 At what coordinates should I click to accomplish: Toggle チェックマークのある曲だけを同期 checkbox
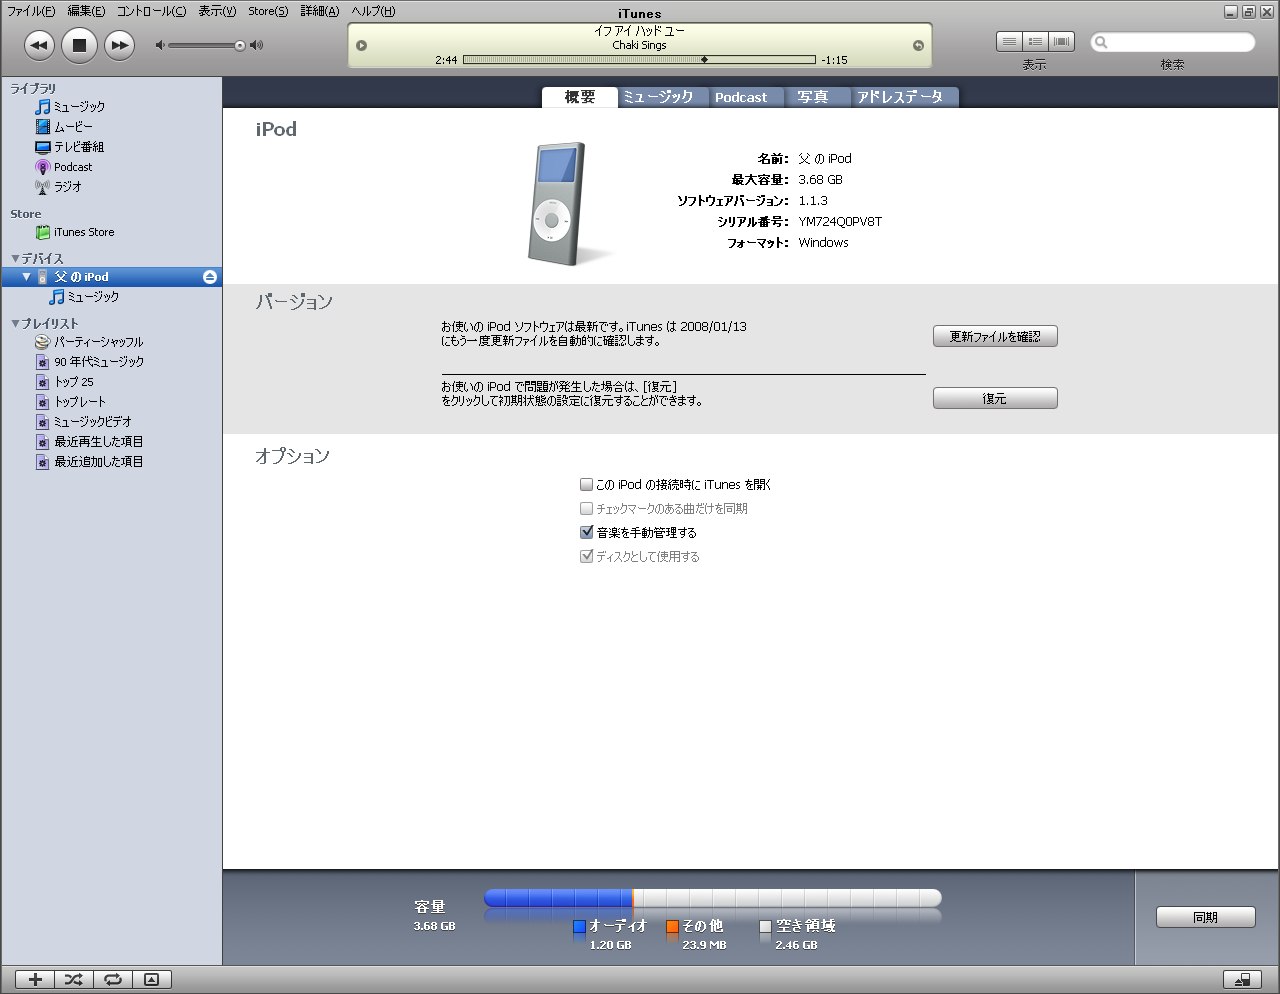click(587, 508)
